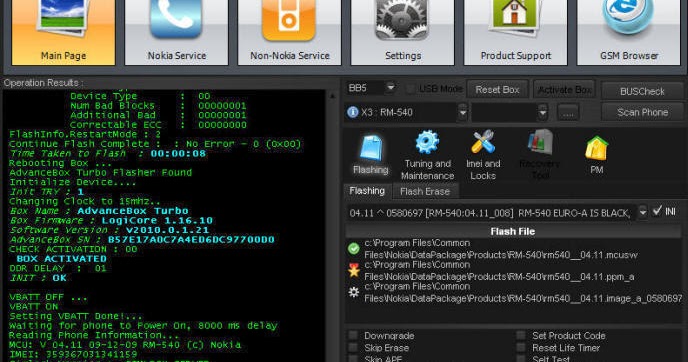Open the Settings gear section
688x362 pixels.
pos(403,32)
